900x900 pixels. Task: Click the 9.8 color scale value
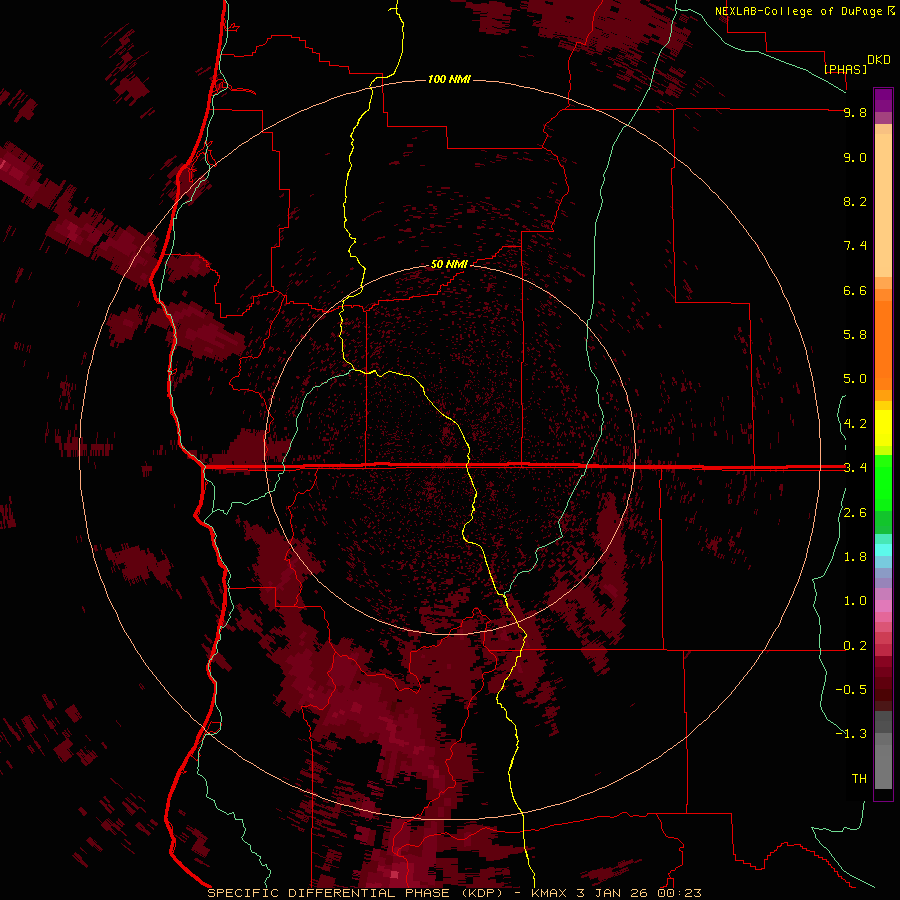855,112
